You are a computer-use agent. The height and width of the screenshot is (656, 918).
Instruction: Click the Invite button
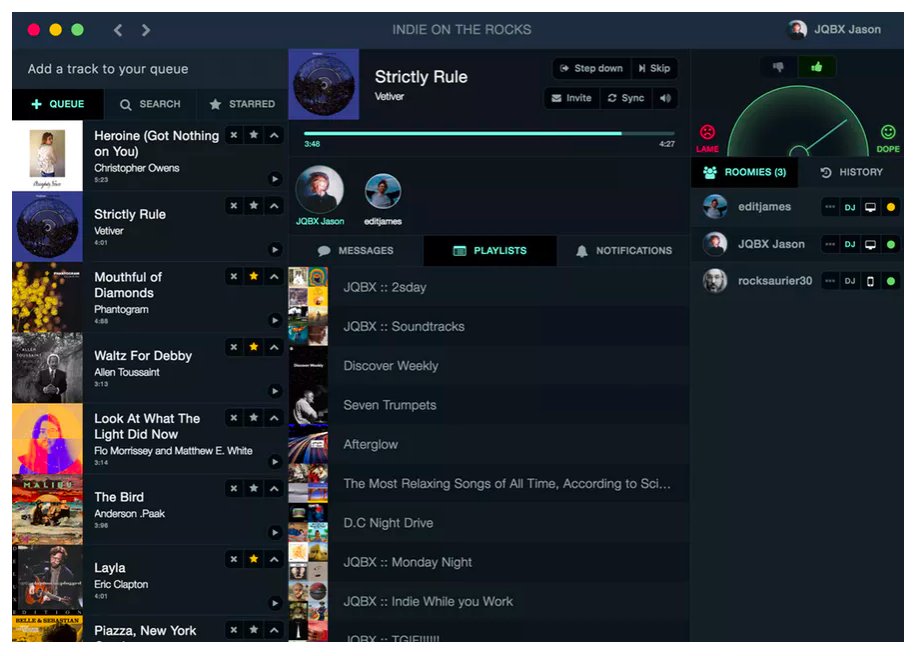click(571, 98)
